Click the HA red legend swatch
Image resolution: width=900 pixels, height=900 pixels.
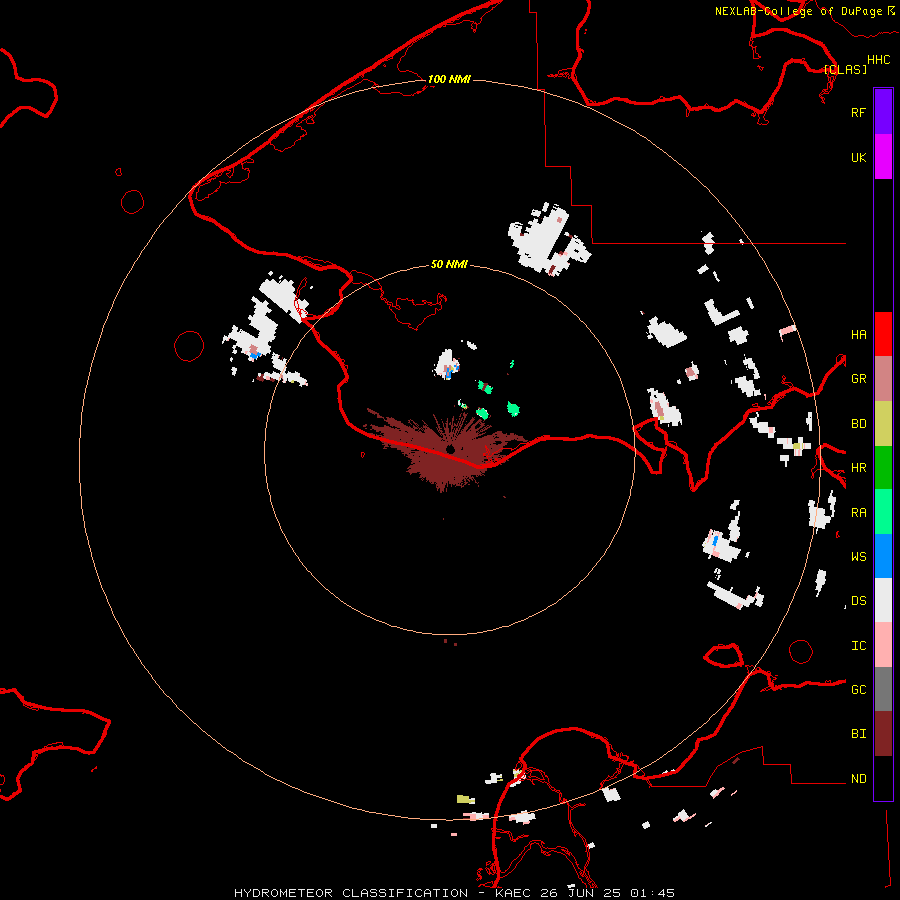(x=883, y=334)
